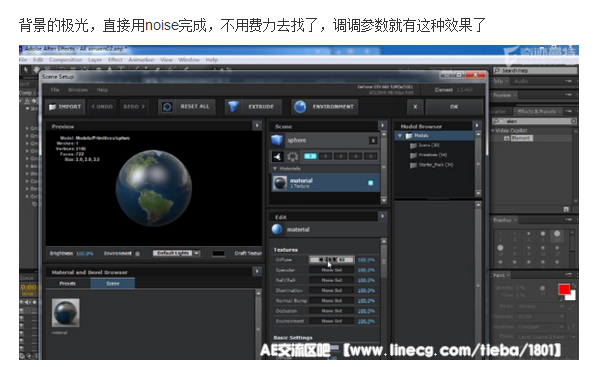
Task: Swap foreground and background colors in Paint panel
Action: [x=574, y=286]
